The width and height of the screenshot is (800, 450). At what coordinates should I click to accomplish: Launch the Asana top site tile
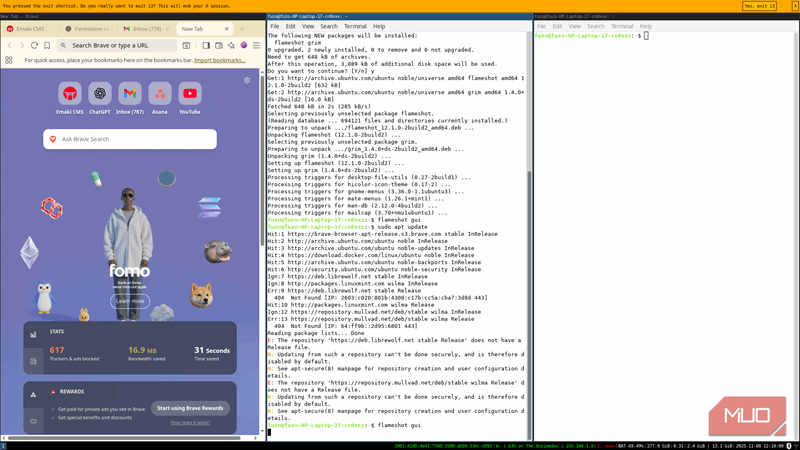(160, 94)
